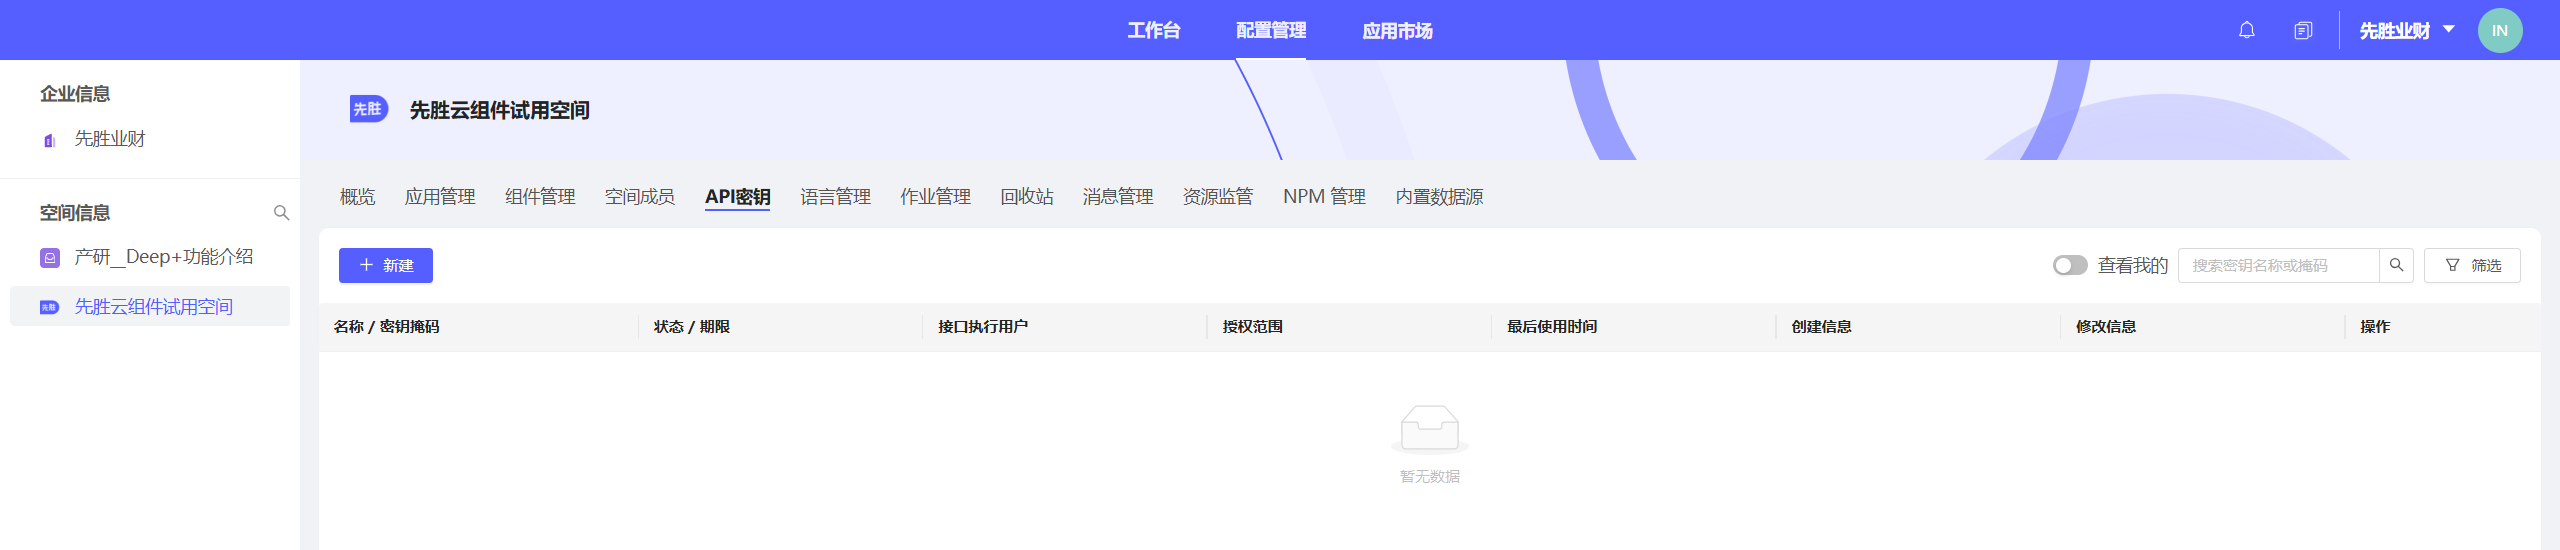
Task: Focus the 搜索密钥名称或掩码 search field
Action: pyautogui.click(x=2277, y=265)
